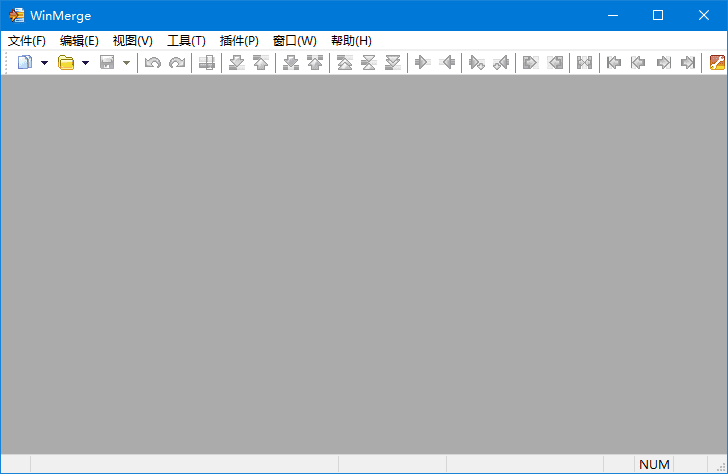
Task: Click the Save disk icon
Action: click(x=107, y=63)
